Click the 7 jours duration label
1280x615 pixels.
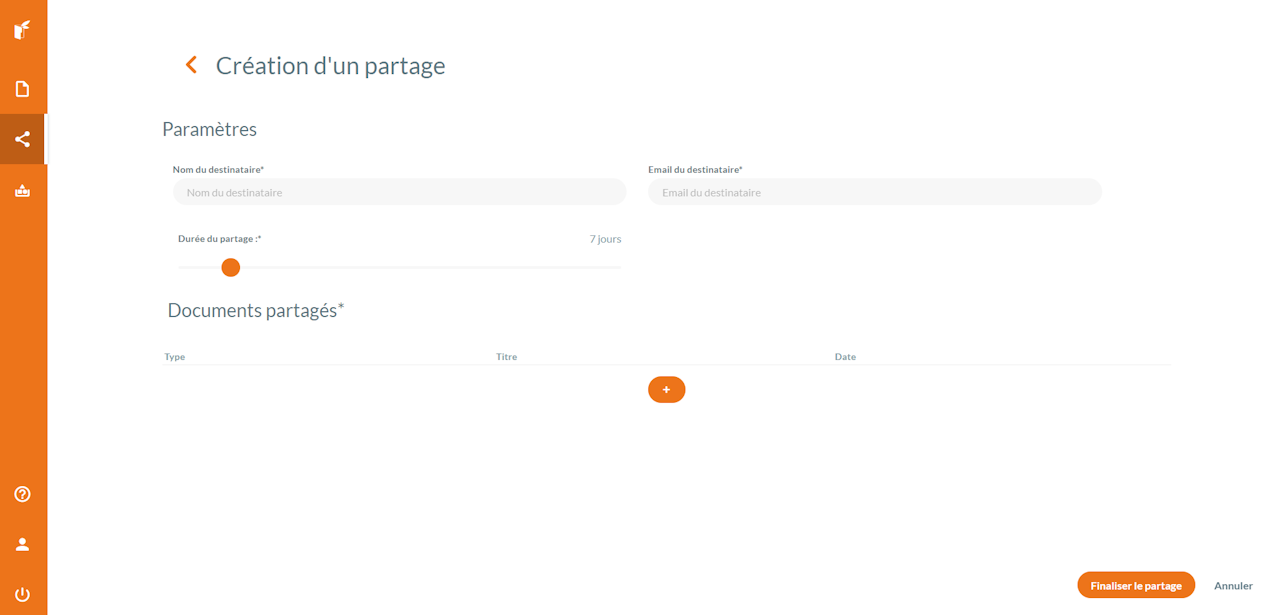(605, 239)
